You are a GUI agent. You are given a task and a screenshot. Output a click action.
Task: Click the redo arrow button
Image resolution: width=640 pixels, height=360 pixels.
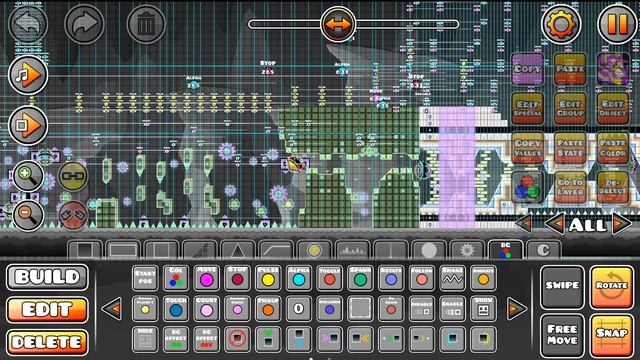coord(84,24)
